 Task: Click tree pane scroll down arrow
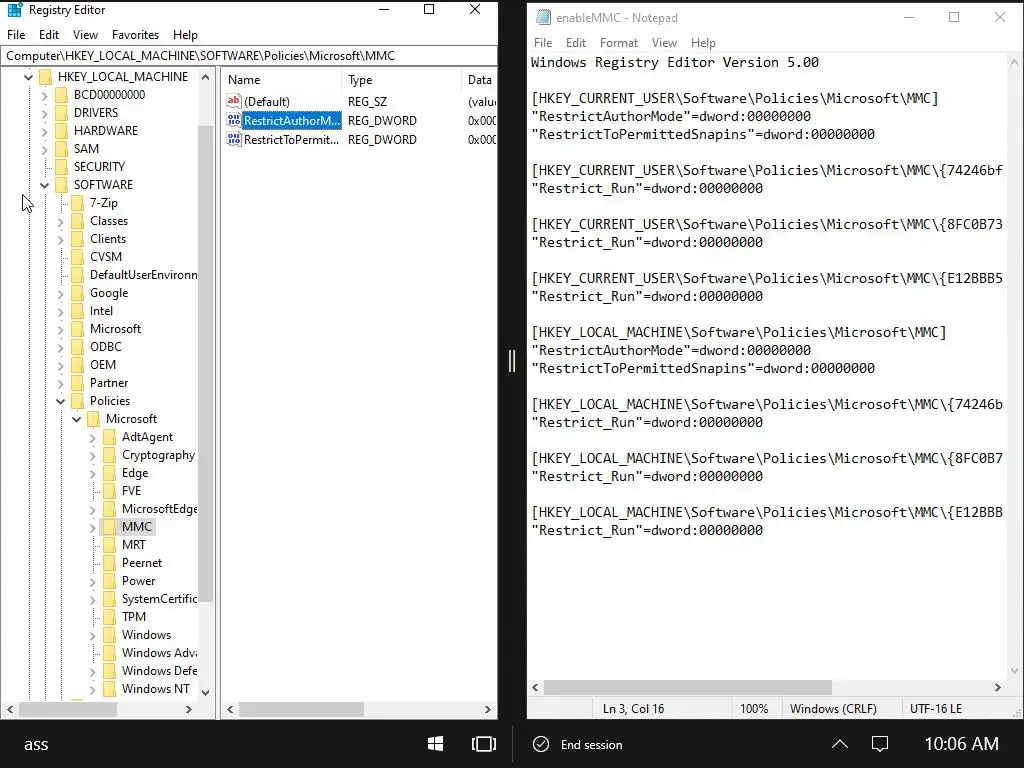[206, 692]
